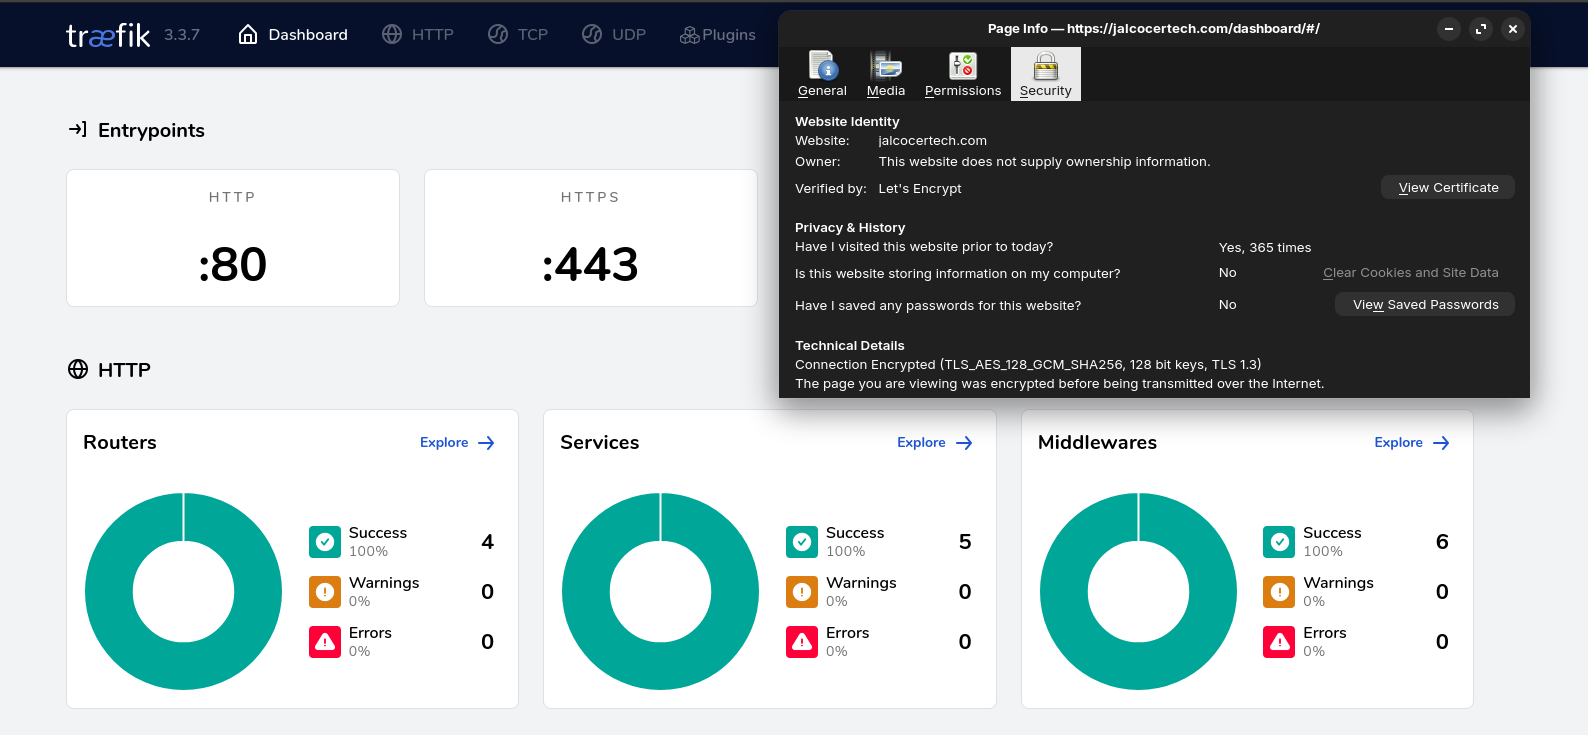The height and width of the screenshot is (735, 1588).
Task: Click the website value jalcocertech.com
Action: (933, 141)
